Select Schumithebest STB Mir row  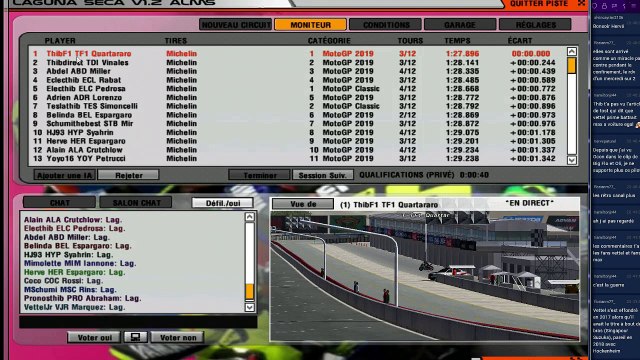(x=297, y=124)
